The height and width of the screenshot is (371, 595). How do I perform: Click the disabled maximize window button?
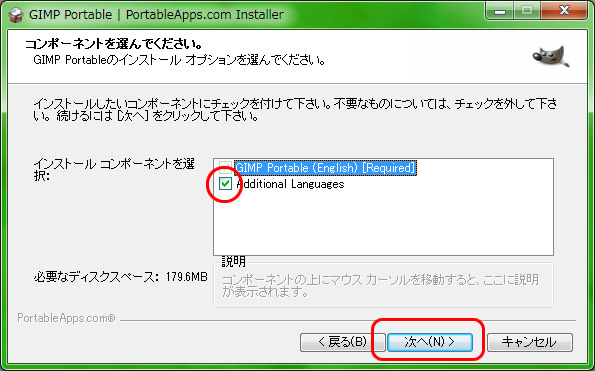tap(527, 11)
